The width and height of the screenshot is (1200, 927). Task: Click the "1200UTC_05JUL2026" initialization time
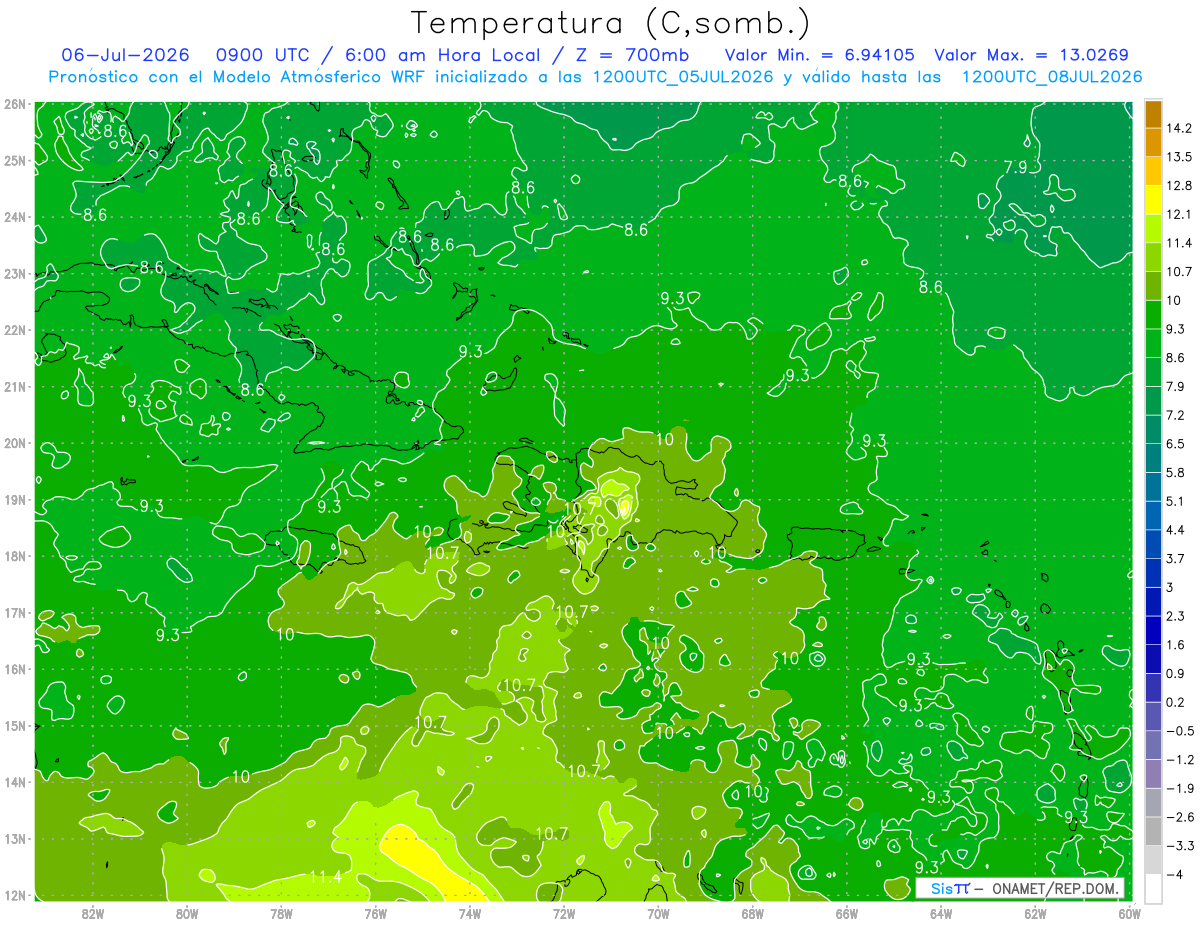pos(682,76)
